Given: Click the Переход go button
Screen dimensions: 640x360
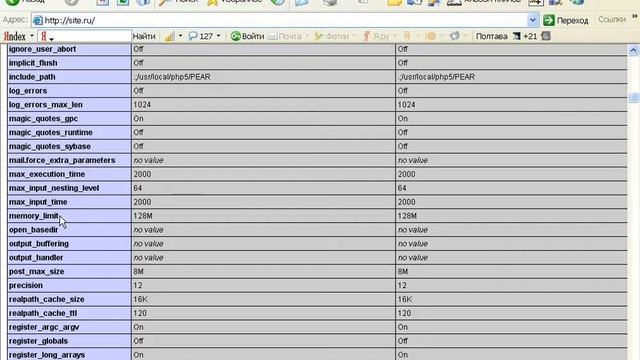Looking at the screenshot, I should (566, 20).
